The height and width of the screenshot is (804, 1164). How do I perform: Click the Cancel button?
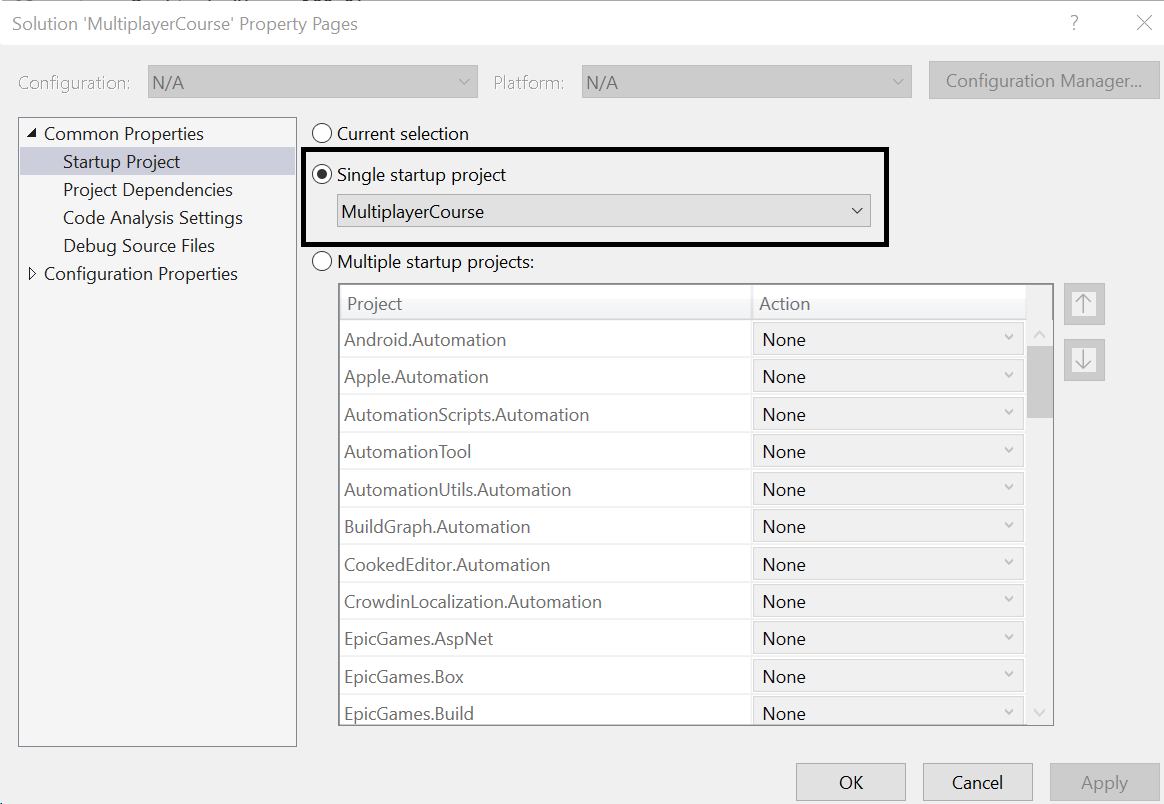point(977,782)
